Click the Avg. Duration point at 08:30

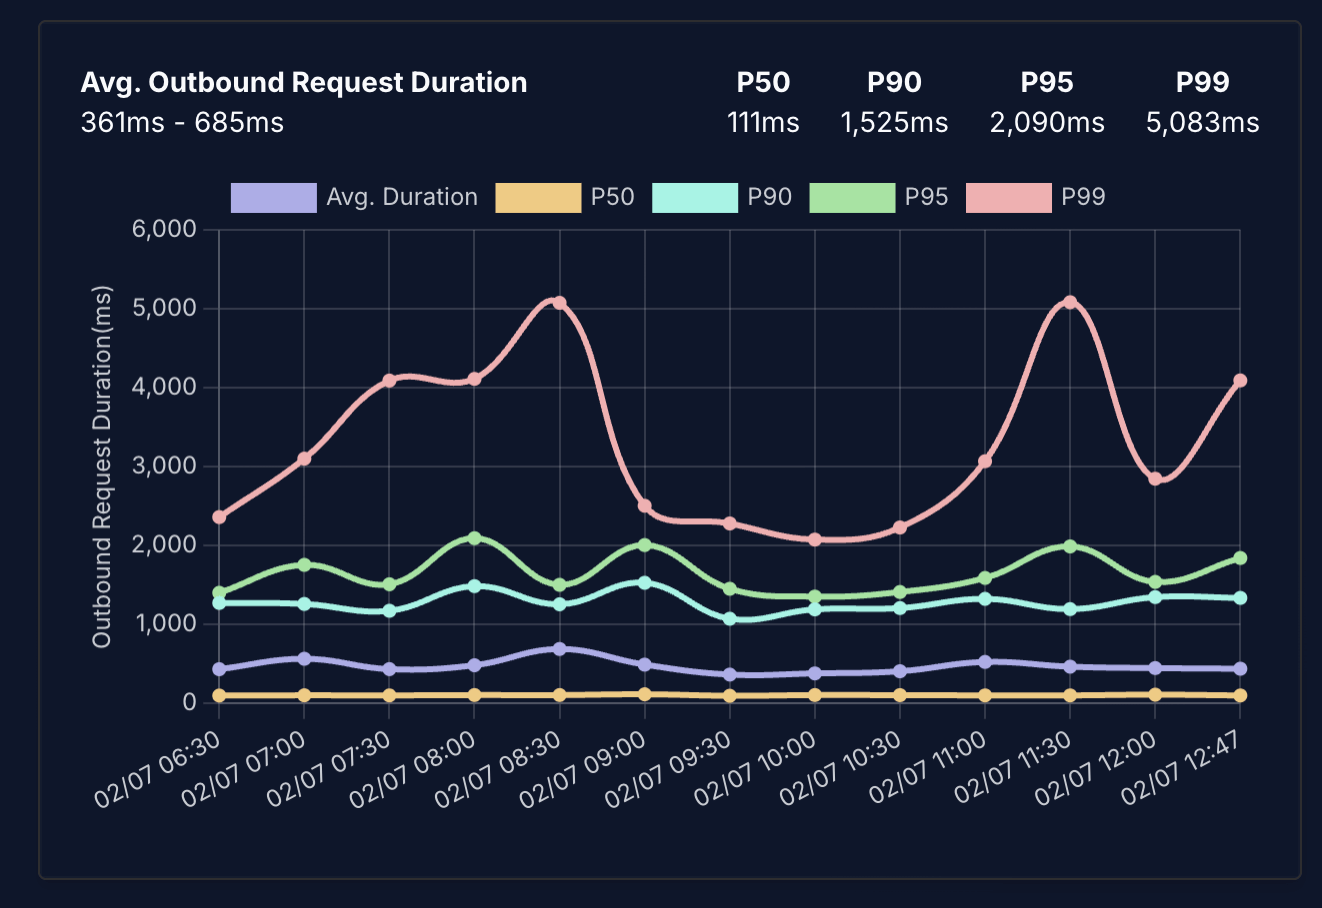tap(560, 649)
